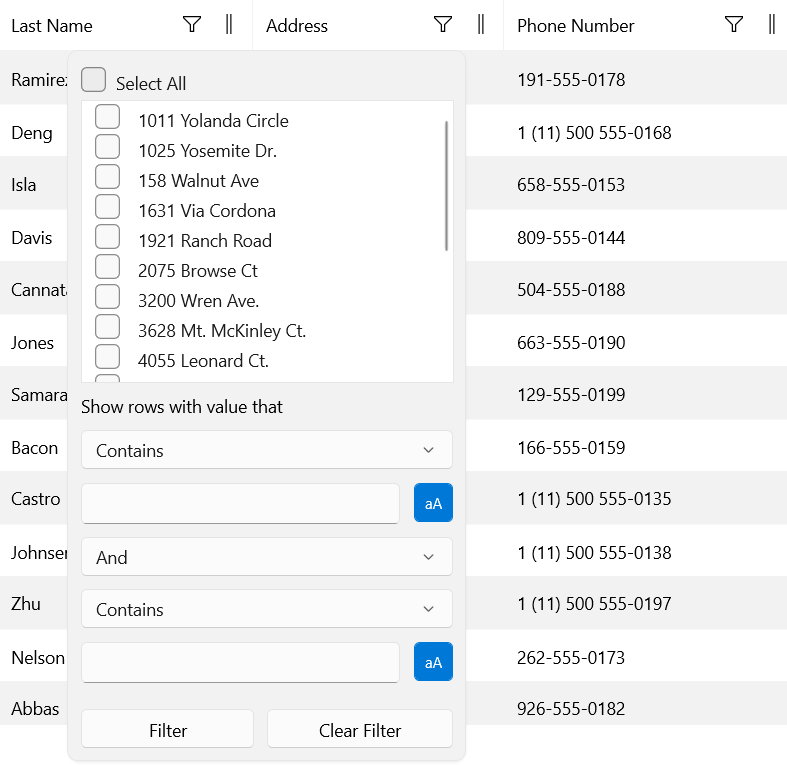Check the 1631 Via Cordona checkbox
This screenshot has height=765, width=787.
pos(107,207)
